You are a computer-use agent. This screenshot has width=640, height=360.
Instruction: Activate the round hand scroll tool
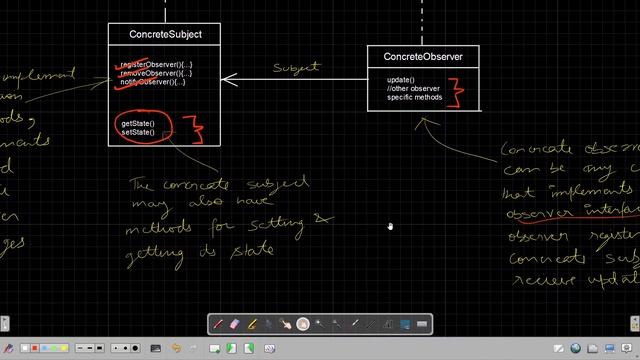click(x=303, y=324)
